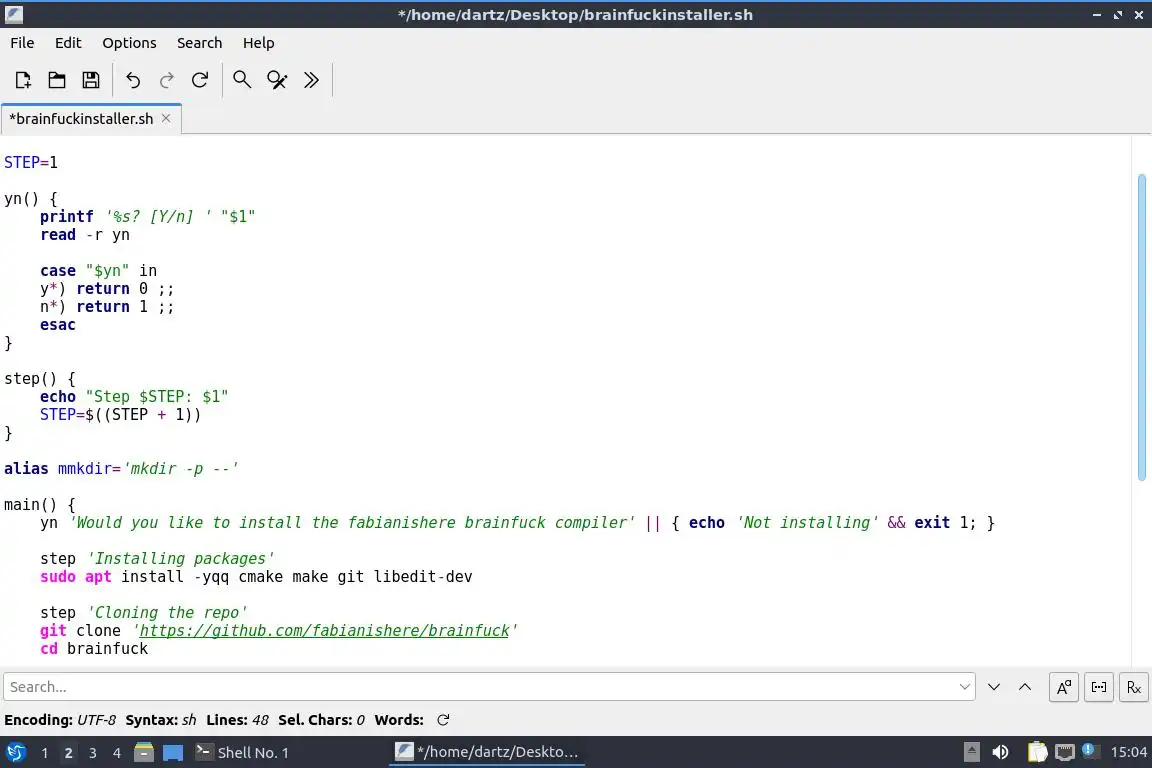Image resolution: width=1152 pixels, height=768 pixels.
Task: Create a new document with toolbar icon
Action: (23, 79)
